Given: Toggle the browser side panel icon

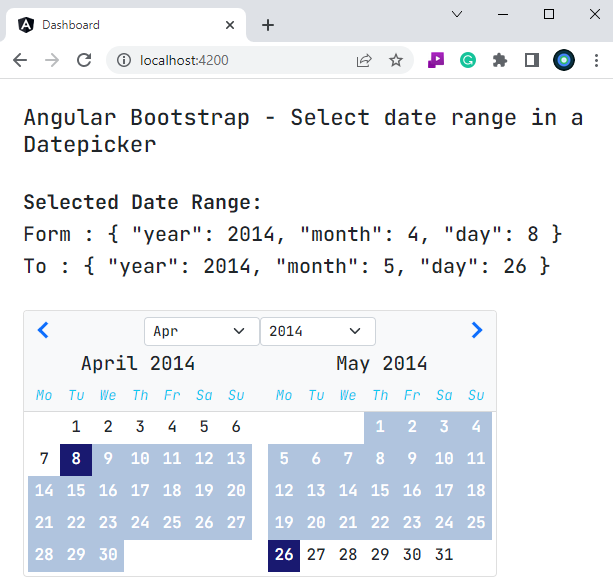Looking at the screenshot, I should point(532,60).
